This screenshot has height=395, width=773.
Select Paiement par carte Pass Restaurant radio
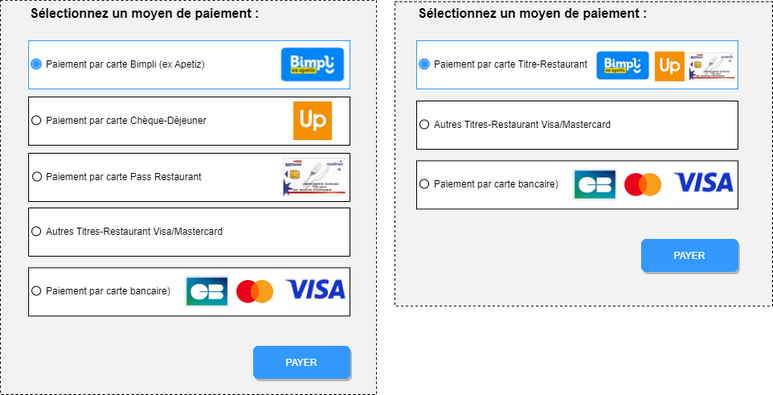click(36, 177)
